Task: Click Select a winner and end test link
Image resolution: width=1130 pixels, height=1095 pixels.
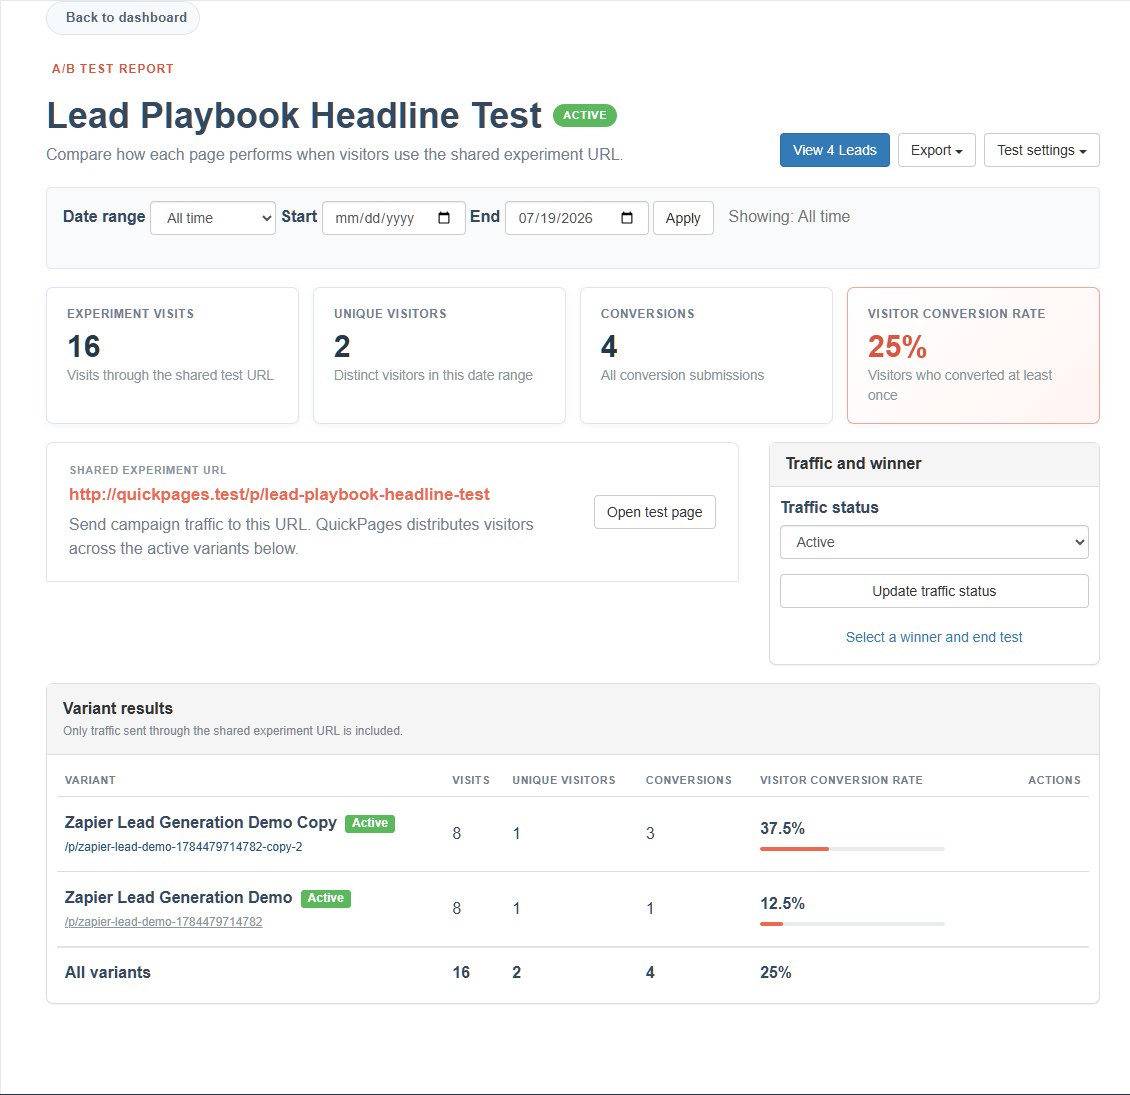Action: tap(934, 637)
